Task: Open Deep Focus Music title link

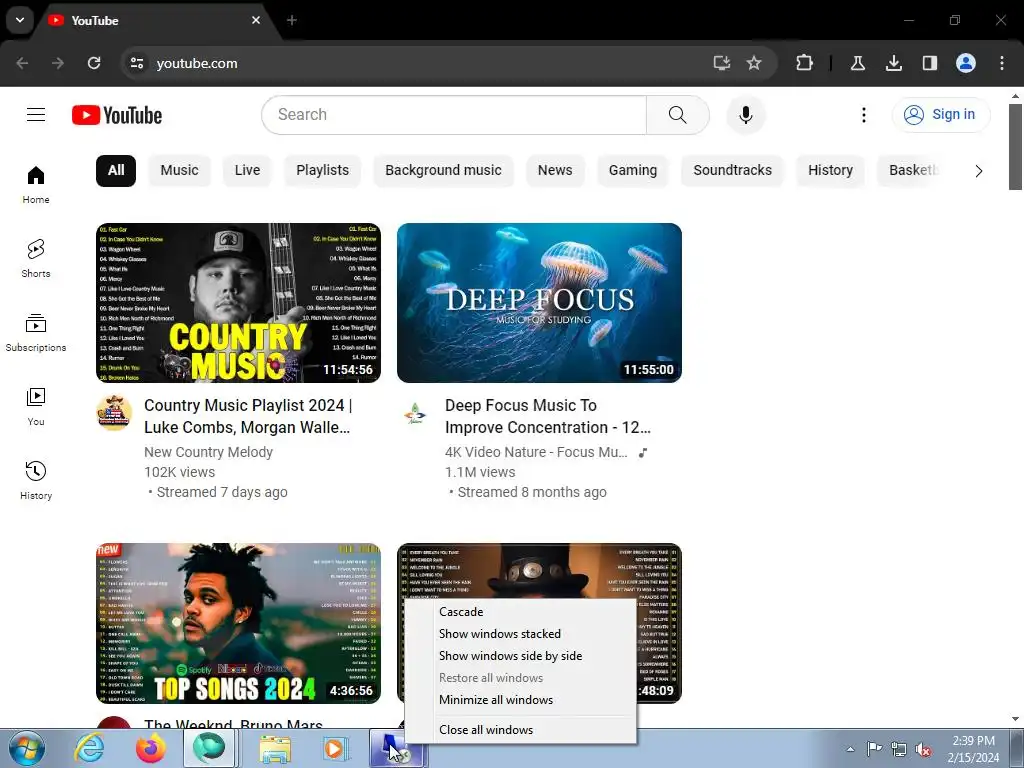Action: [x=547, y=416]
